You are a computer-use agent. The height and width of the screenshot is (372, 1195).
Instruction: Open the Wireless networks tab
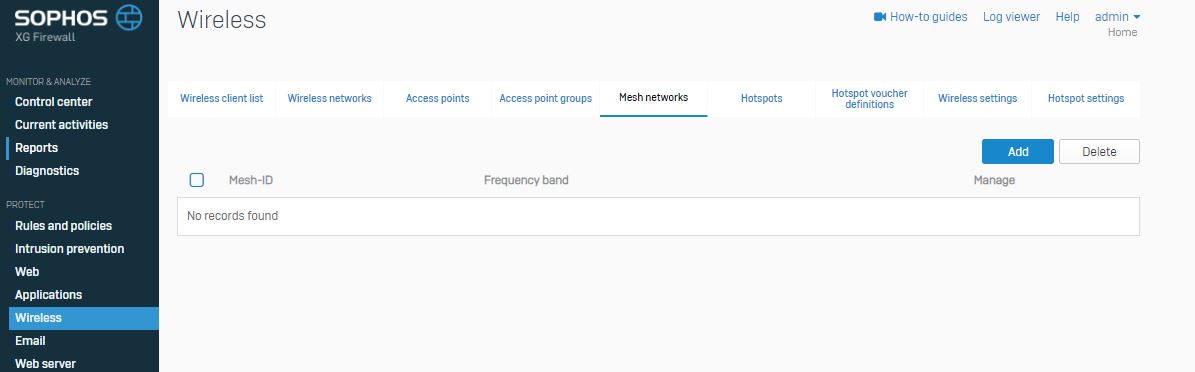click(x=329, y=98)
